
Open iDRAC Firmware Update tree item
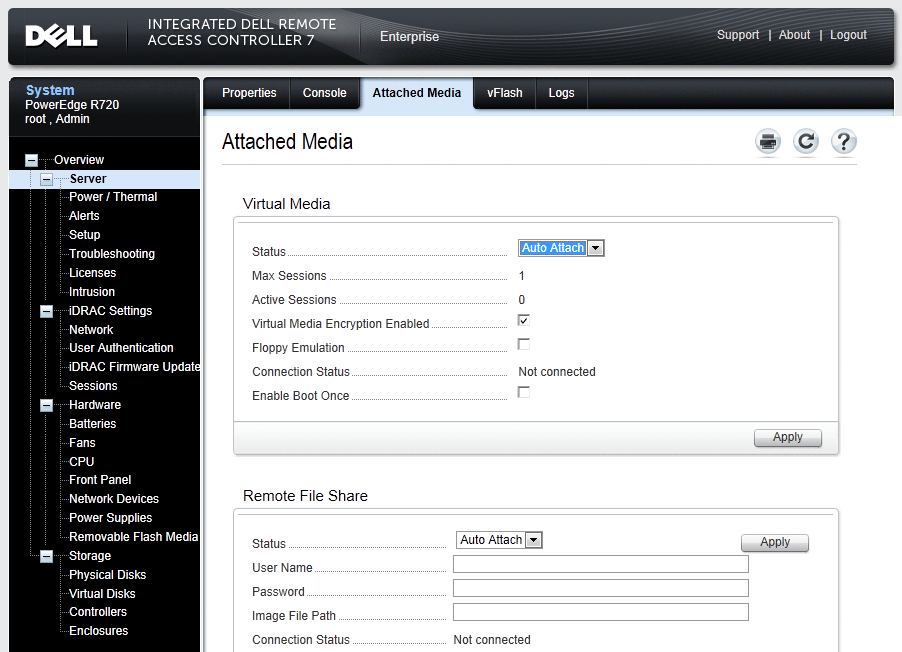tap(134, 367)
